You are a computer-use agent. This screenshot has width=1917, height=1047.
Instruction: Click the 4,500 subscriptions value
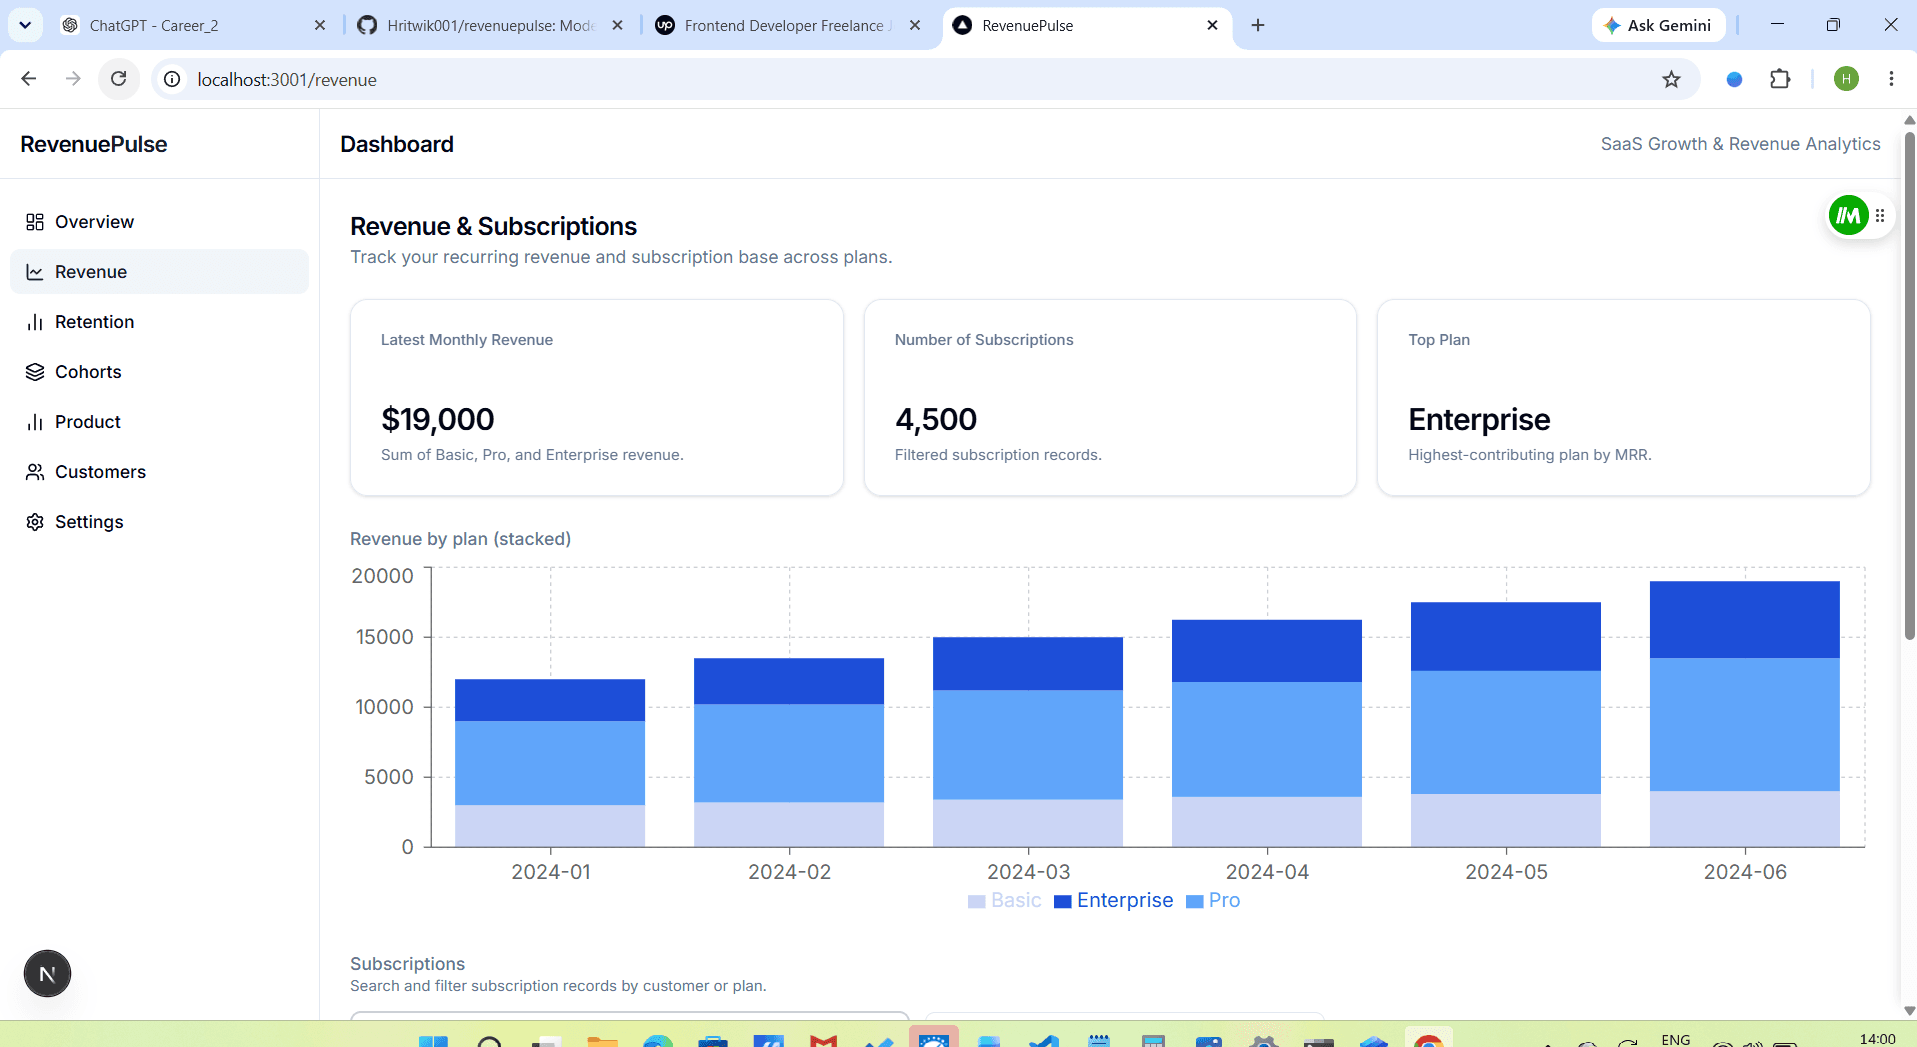[936, 419]
